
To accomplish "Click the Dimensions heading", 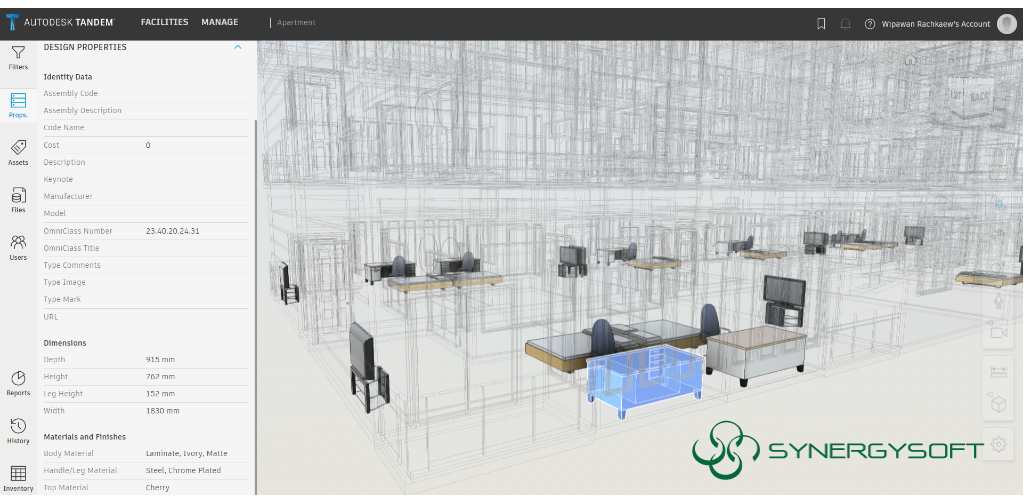I will point(65,343).
